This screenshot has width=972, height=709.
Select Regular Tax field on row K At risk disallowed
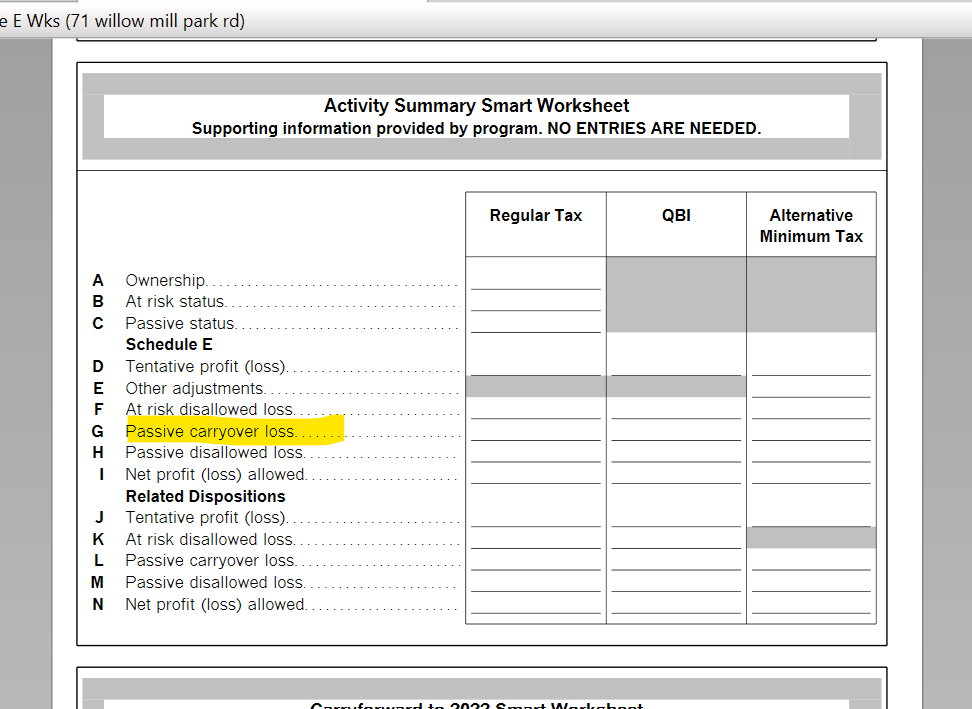536,539
